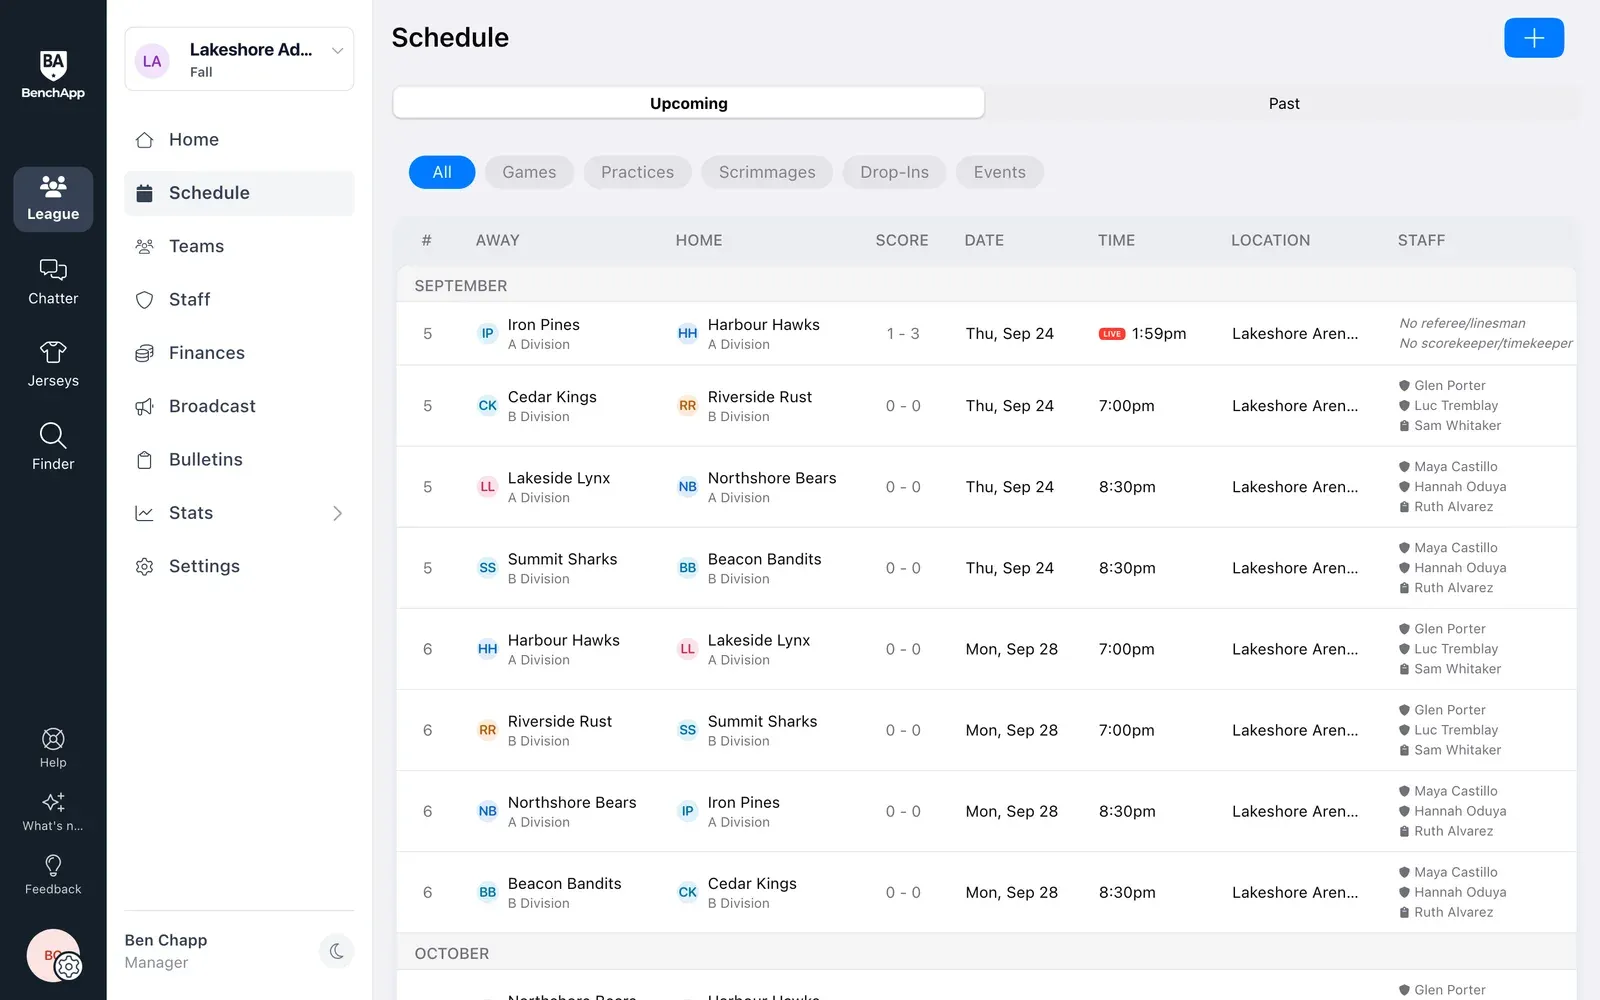Click the user avatar with gear
This screenshot has height=1000, width=1600.
54,956
